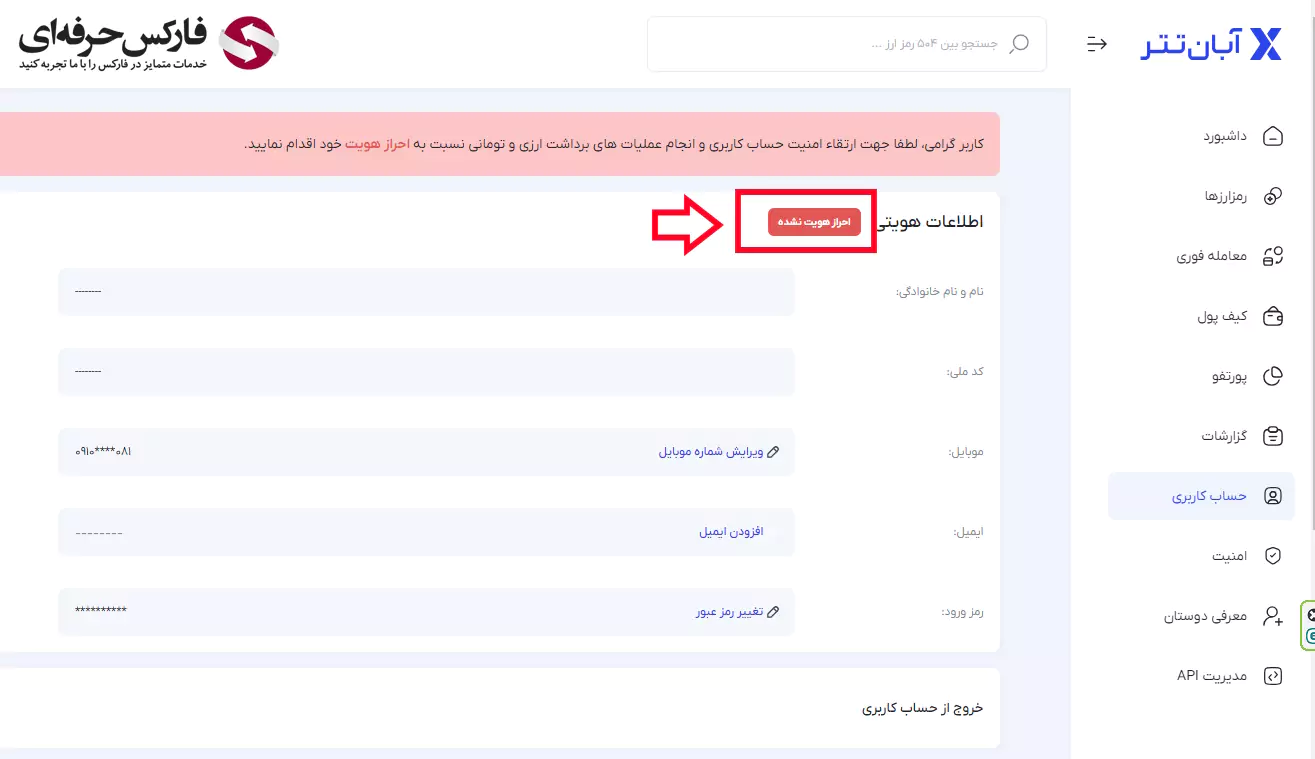The width and height of the screenshot is (1315, 759).
Task: Click the رمز ورود: label
Action: pos(963,612)
